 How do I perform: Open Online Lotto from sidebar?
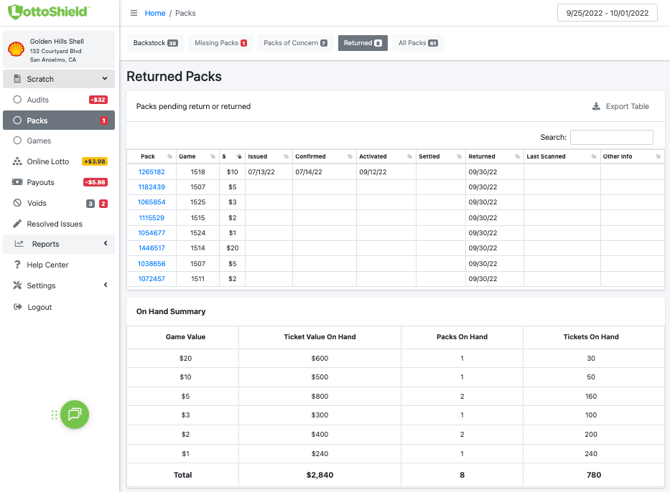[47, 161]
